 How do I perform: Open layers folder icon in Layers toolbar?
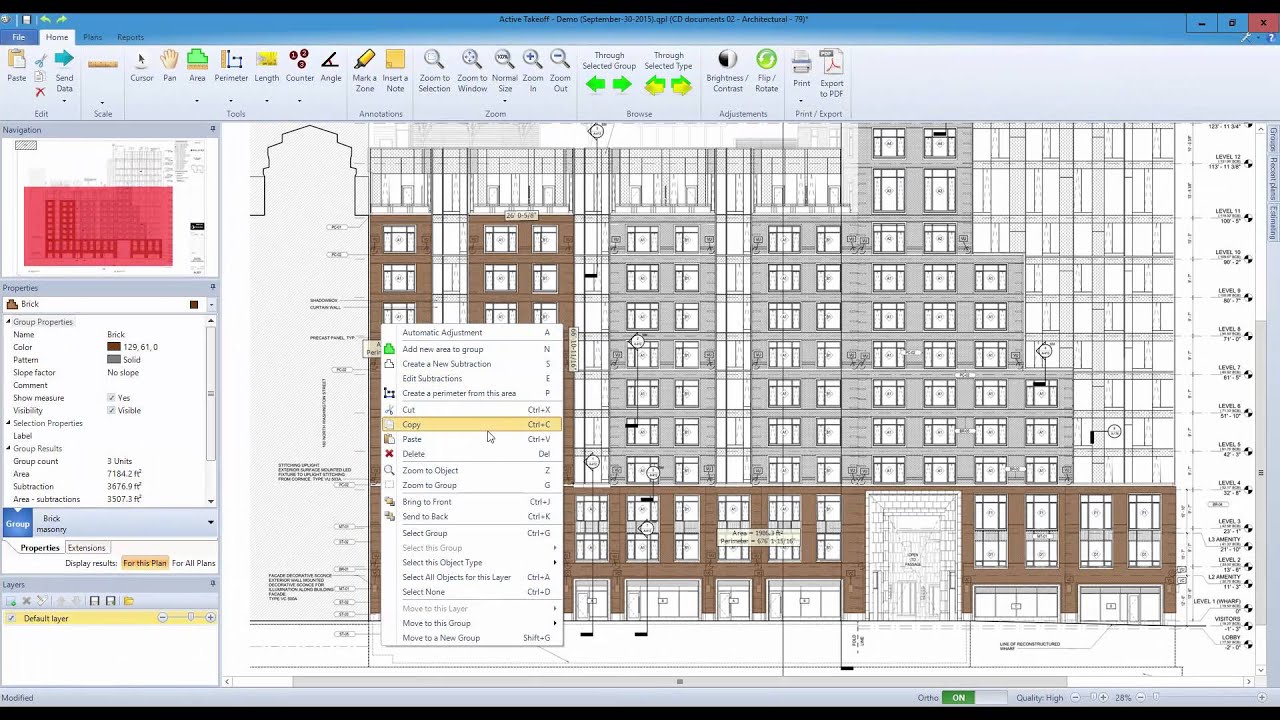pyautogui.click(x=129, y=601)
